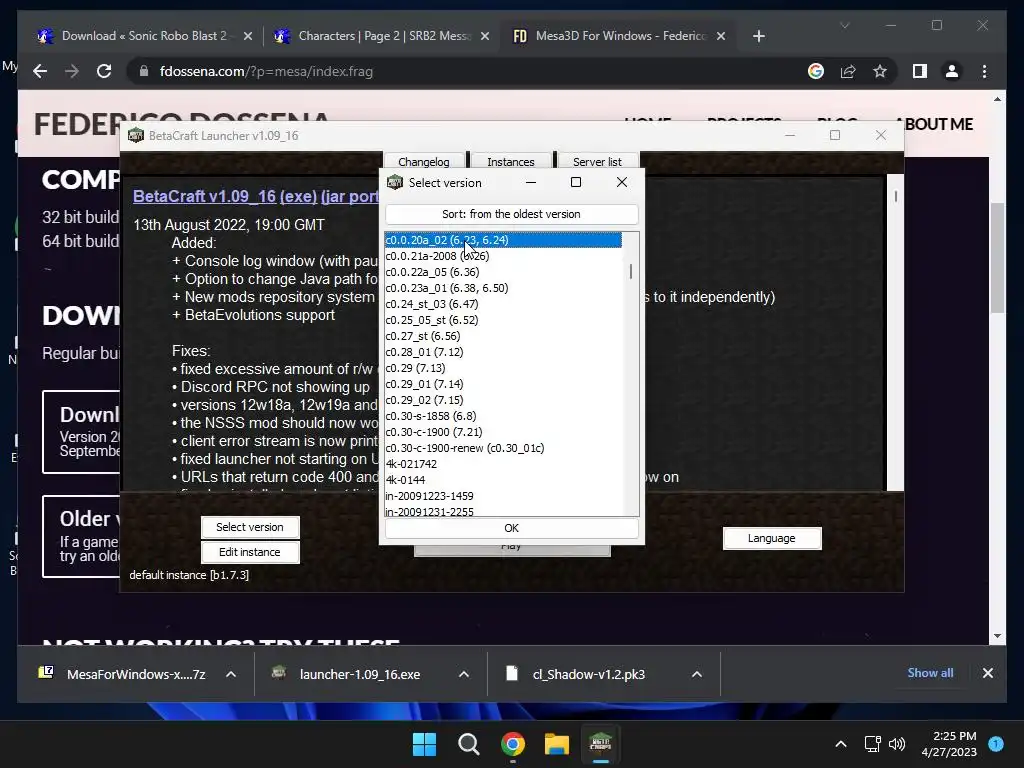Click the Chrome forward arrow
Viewport: 1024px width, 768px height.
click(x=72, y=71)
